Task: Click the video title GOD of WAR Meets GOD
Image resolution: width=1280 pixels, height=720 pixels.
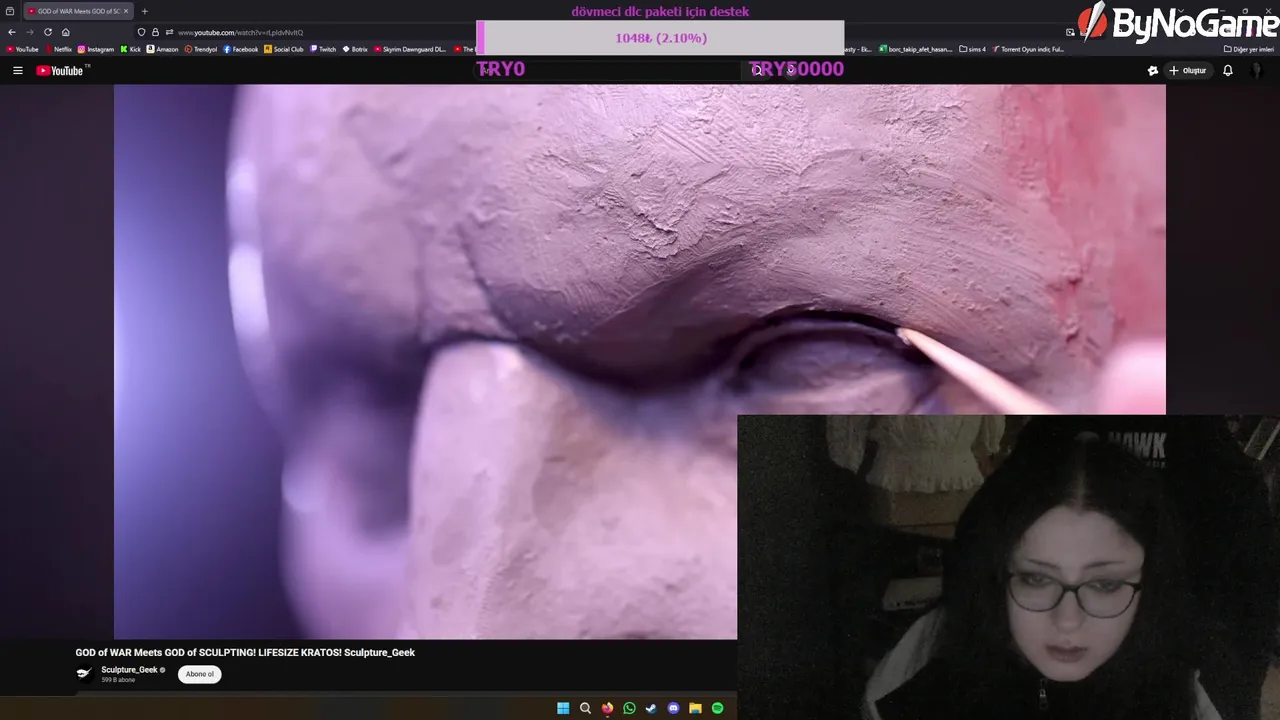Action: point(245,652)
